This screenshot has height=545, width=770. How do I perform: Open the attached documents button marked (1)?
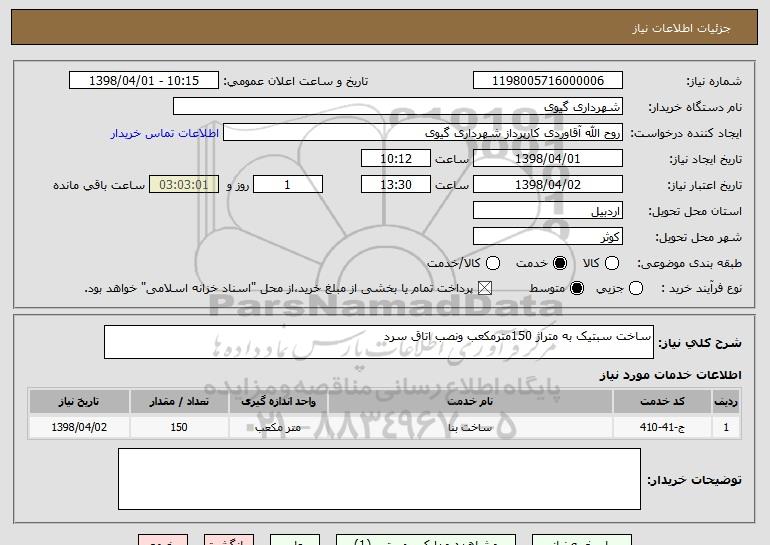tap(426, 540)
